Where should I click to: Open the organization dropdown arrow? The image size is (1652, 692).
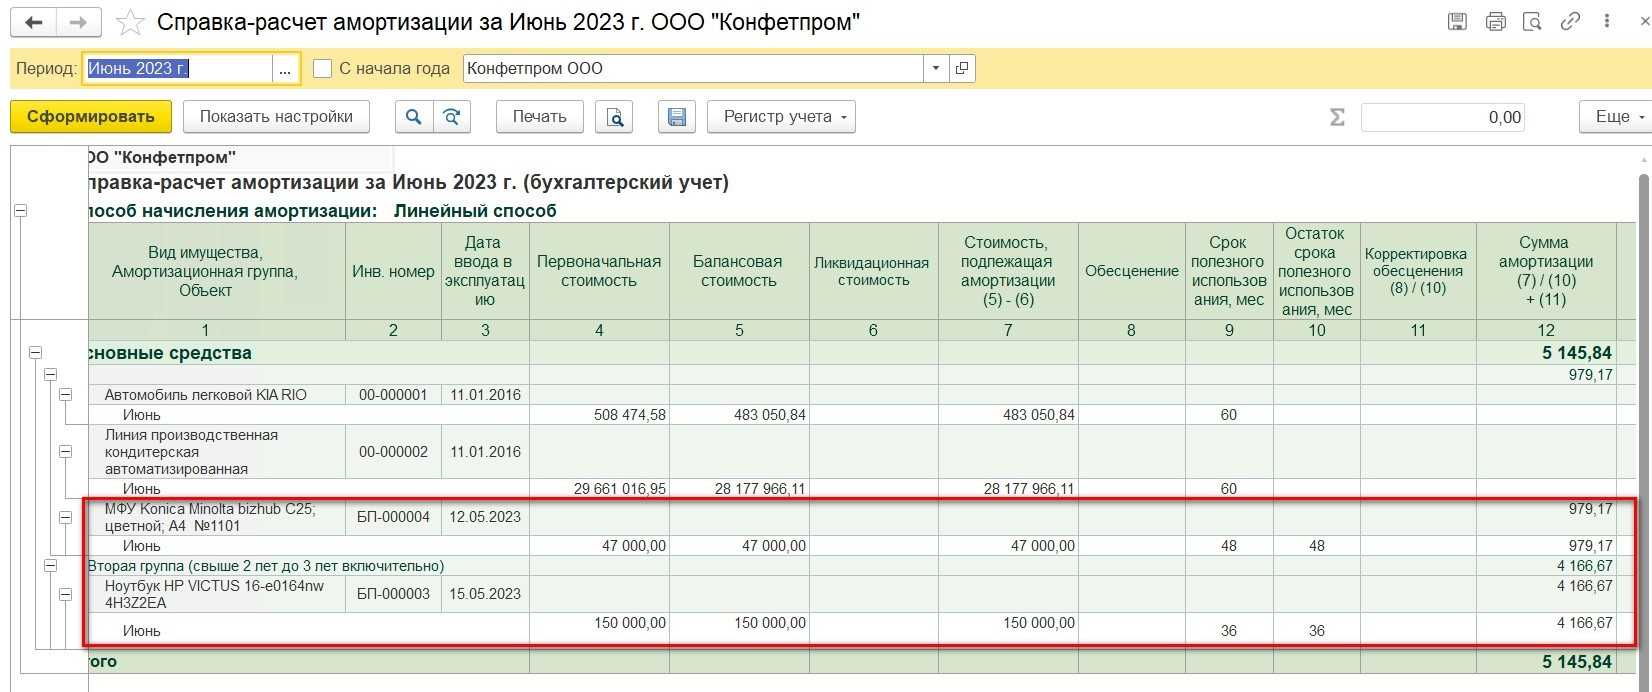coord(936,69)
